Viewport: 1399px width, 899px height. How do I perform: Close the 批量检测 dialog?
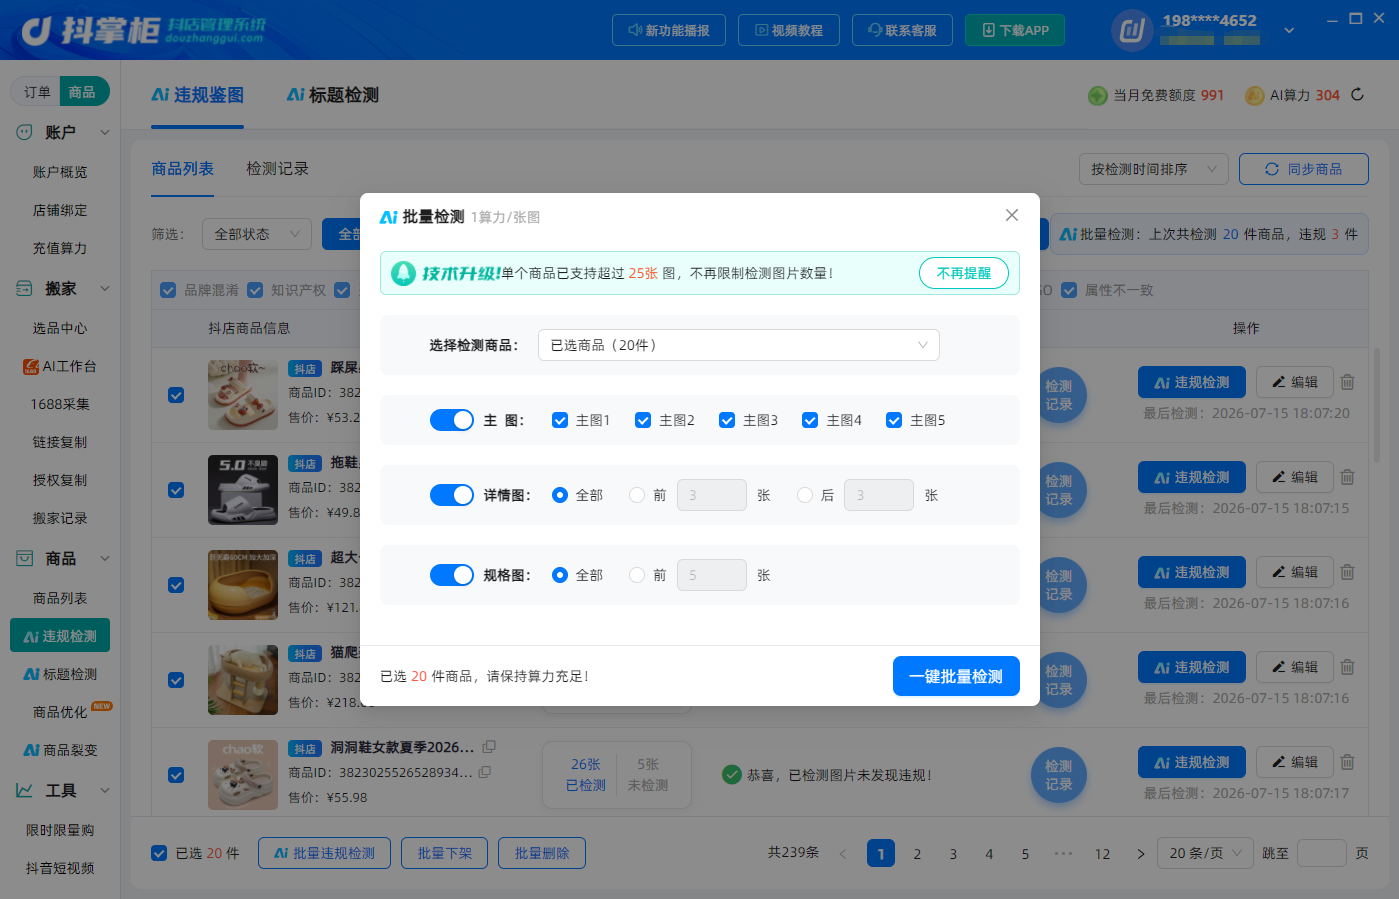pyautogui.click(x=1012, y=215)
